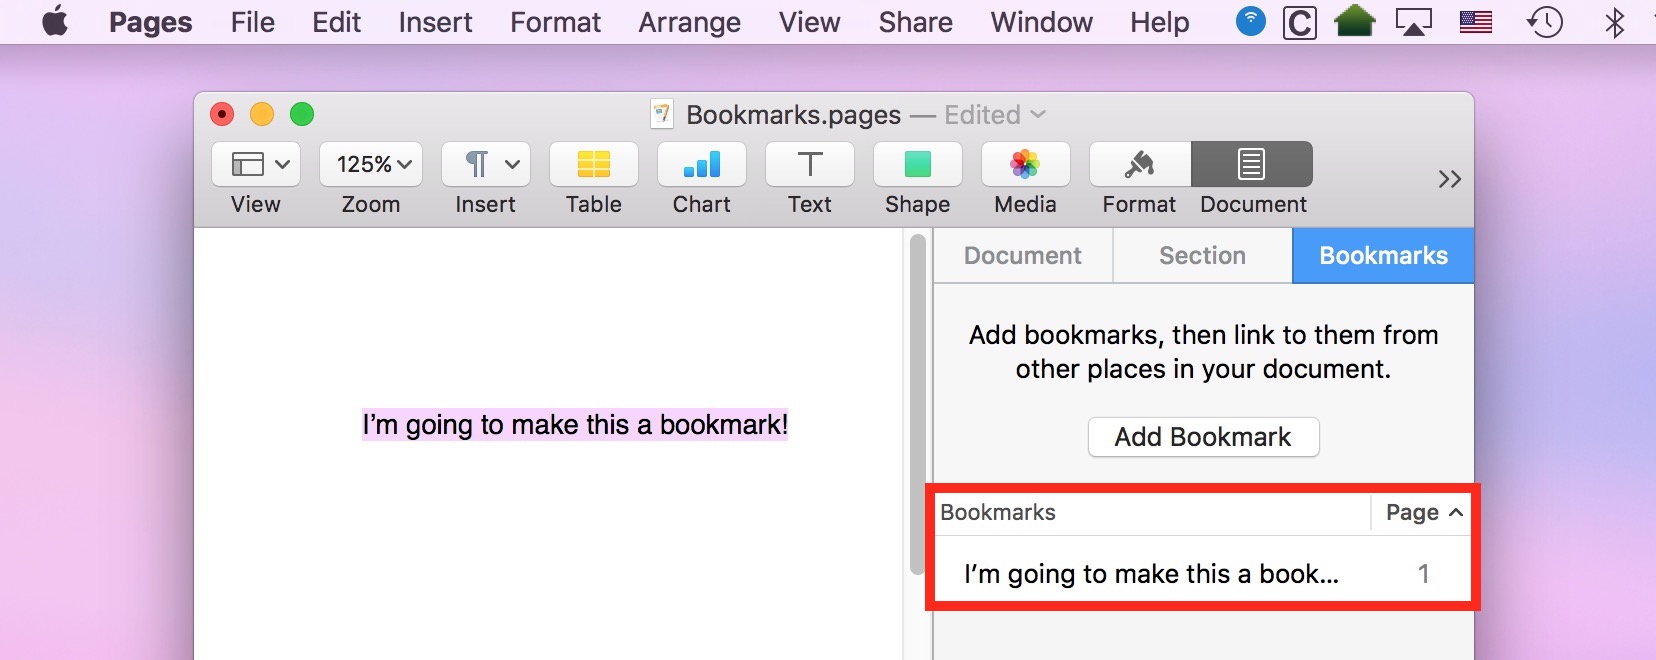Image resolution: width=1656 pixels, height=660 pixels.
Task: Open the View menu in menu bar
Action: 810,22
